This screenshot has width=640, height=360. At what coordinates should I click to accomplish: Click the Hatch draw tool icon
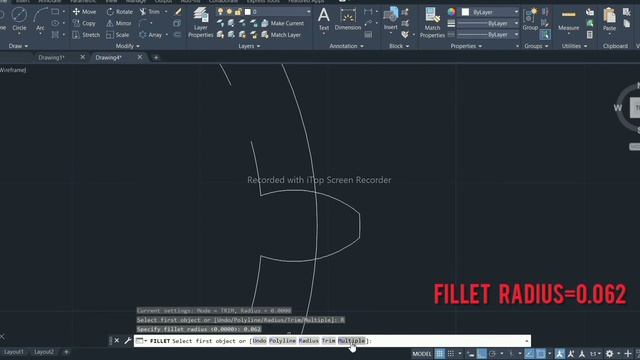pos(55,35)
